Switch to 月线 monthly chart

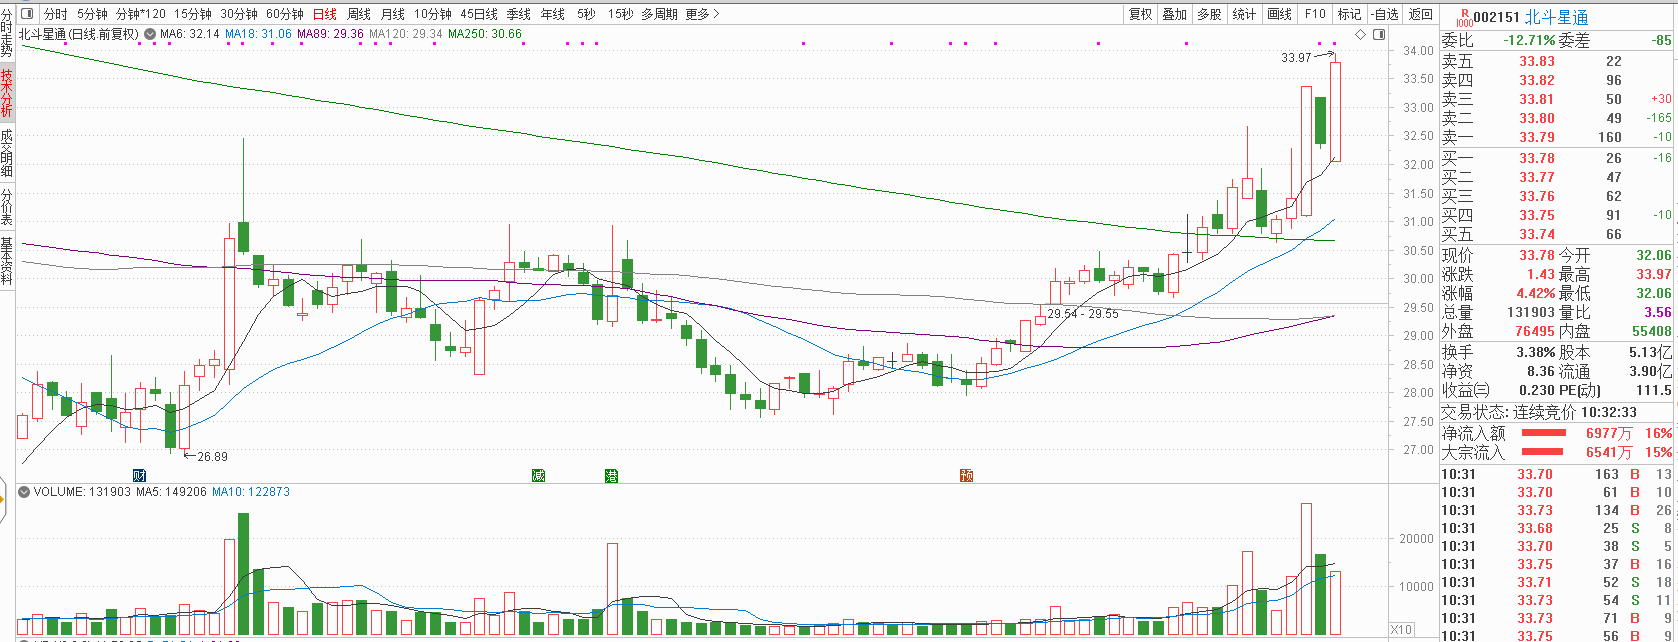pyautogui.click(x=393, y=15)
